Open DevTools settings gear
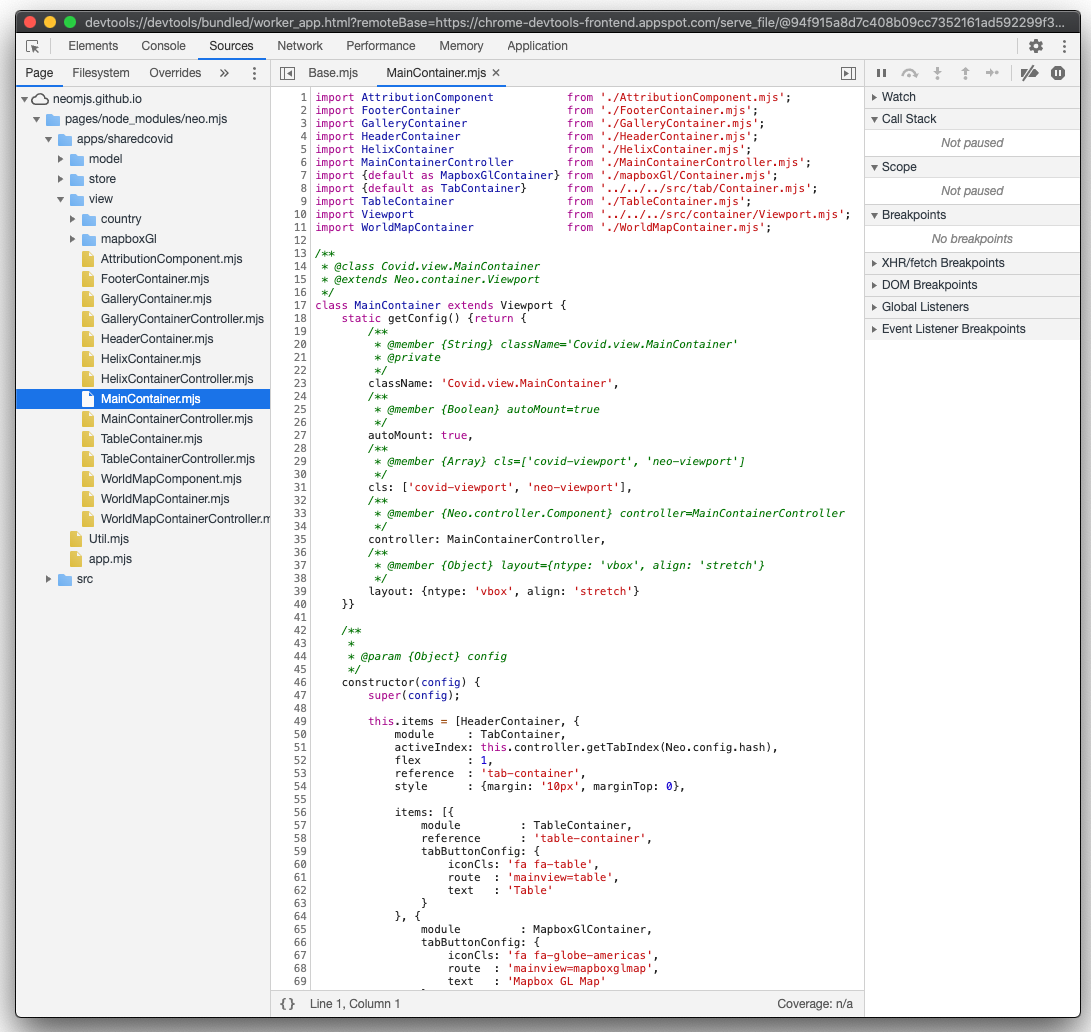Viewport: 1091px width, 1032px height. (x=1036, y=46)
